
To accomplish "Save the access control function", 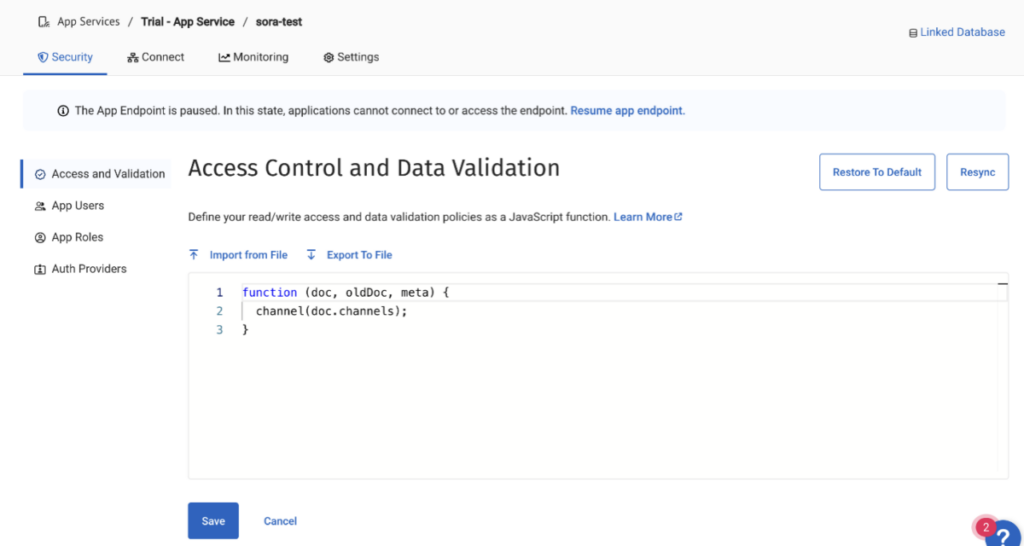I will 213,521.
